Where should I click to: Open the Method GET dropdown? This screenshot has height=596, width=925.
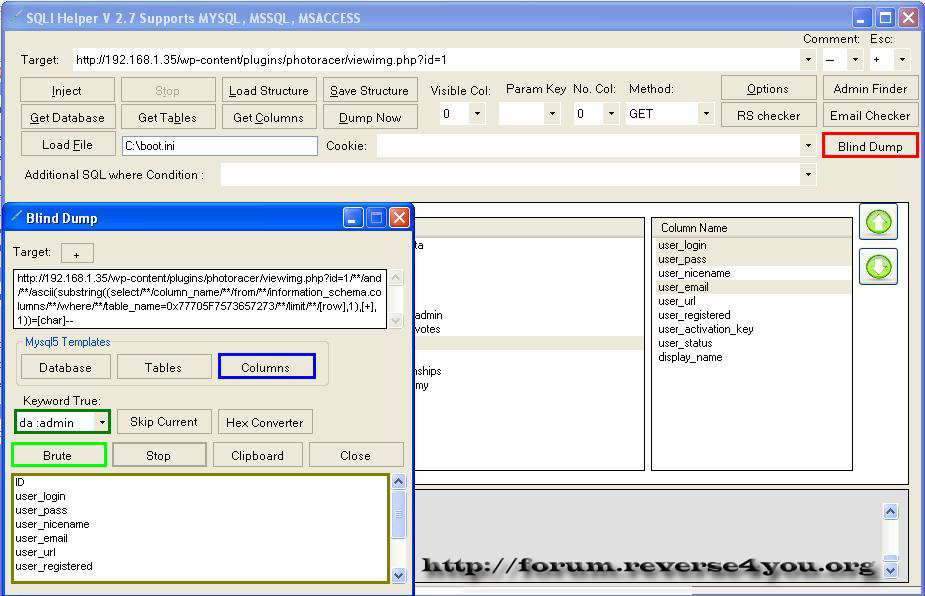706,113
